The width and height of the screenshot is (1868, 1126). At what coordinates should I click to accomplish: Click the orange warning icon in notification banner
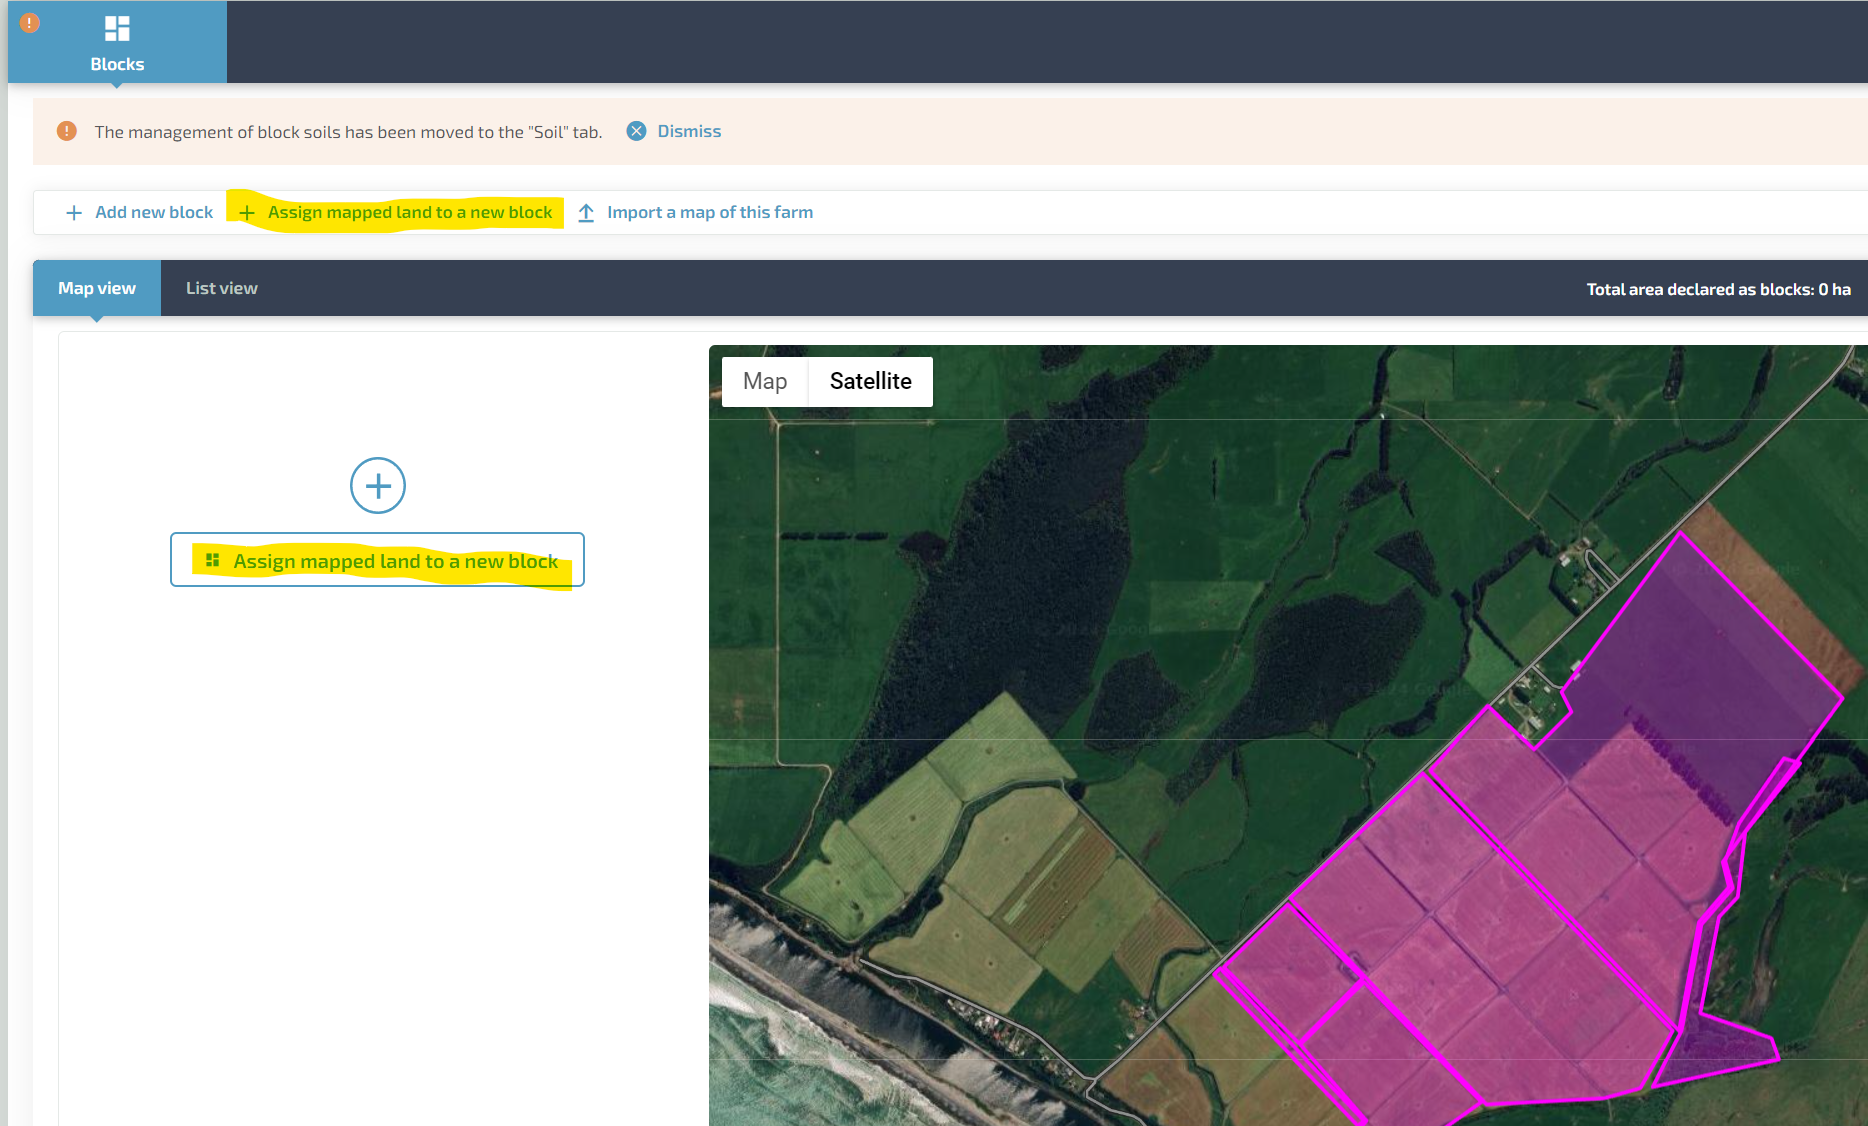tap(67, 131)
